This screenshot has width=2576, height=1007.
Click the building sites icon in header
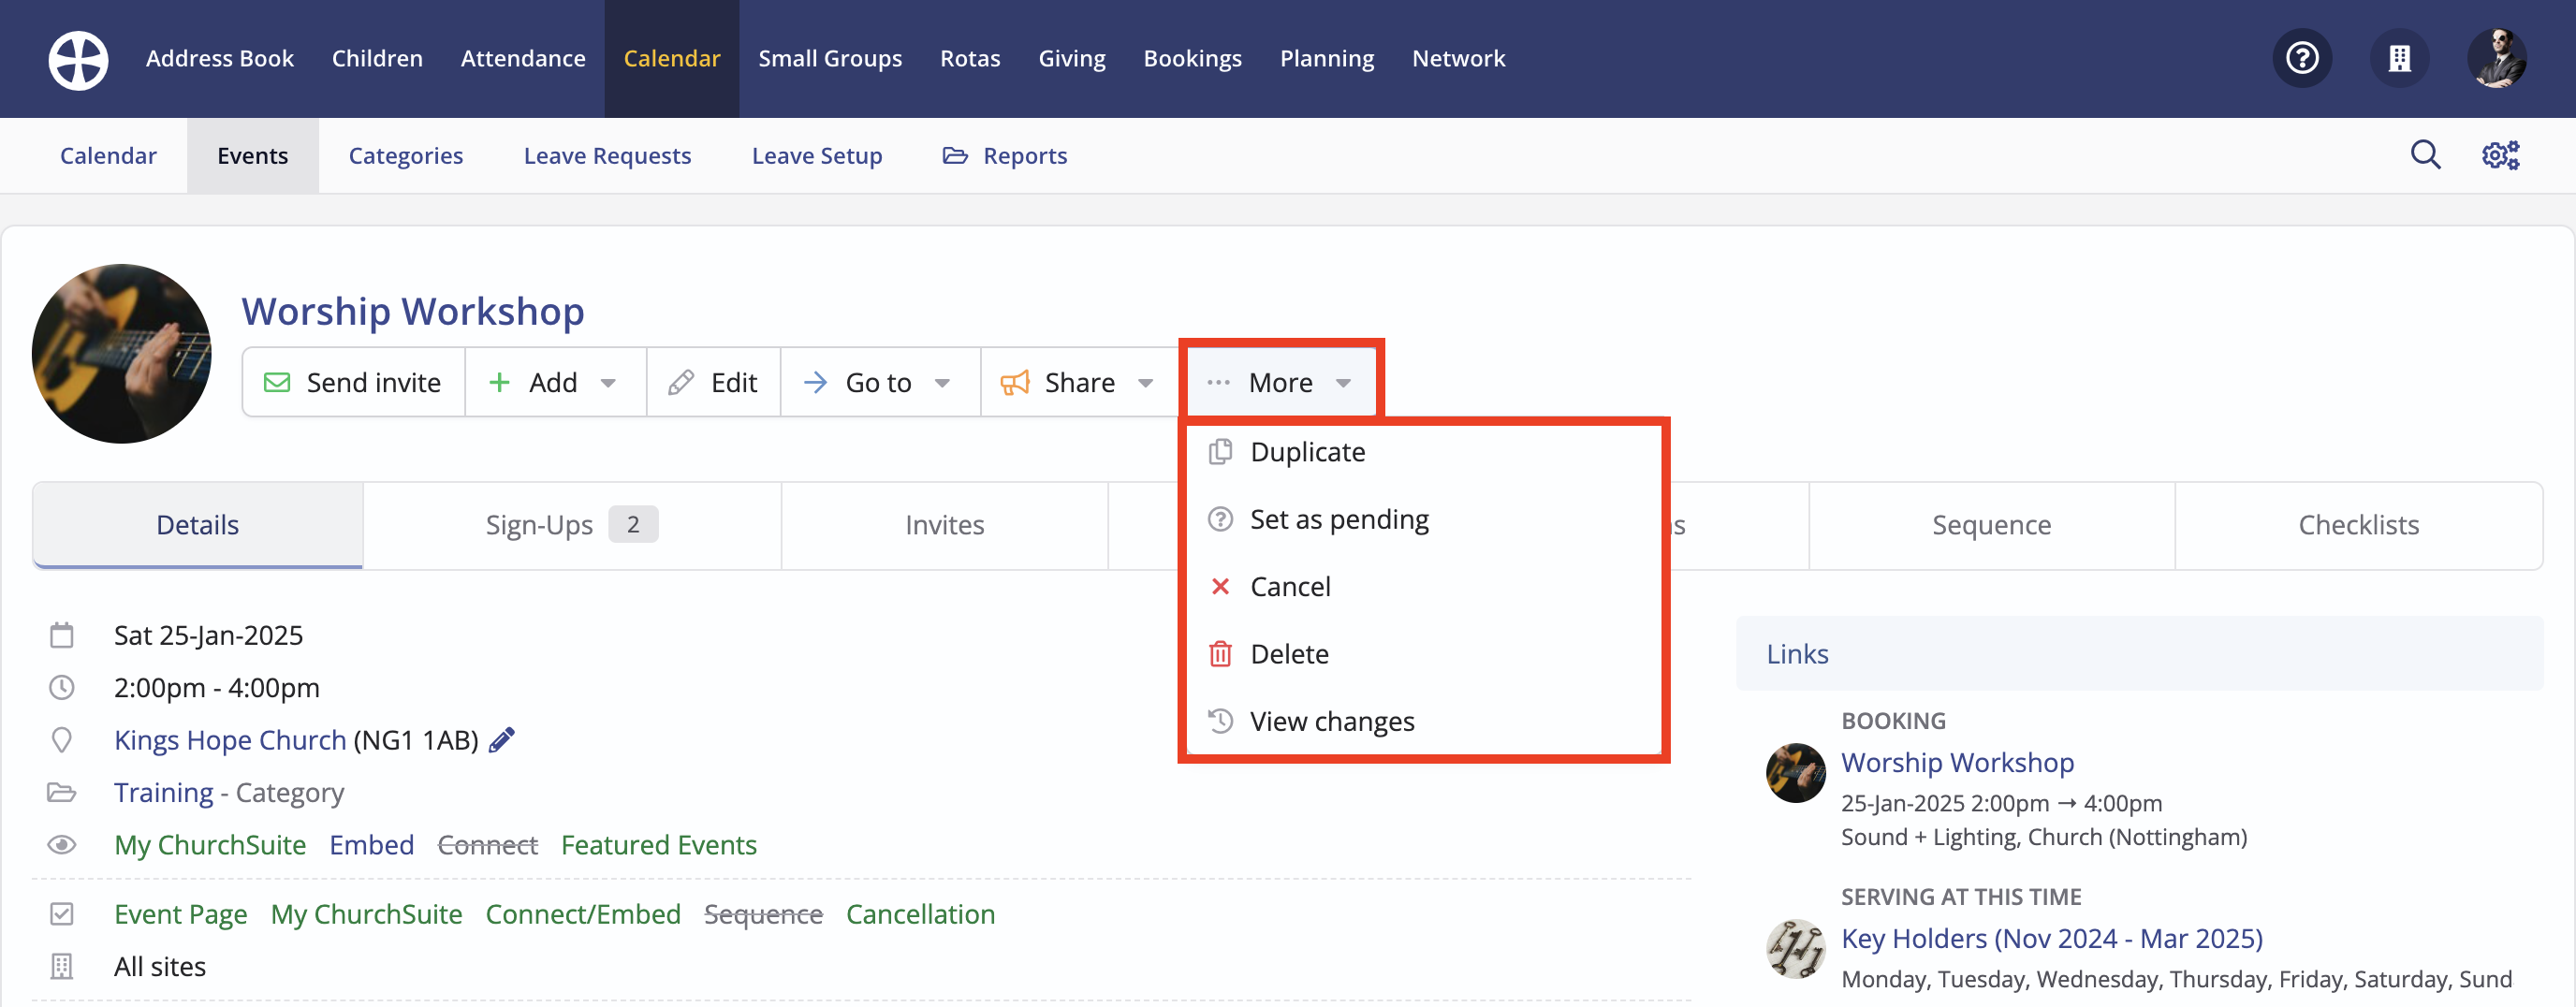click(x=2399, y=58)
